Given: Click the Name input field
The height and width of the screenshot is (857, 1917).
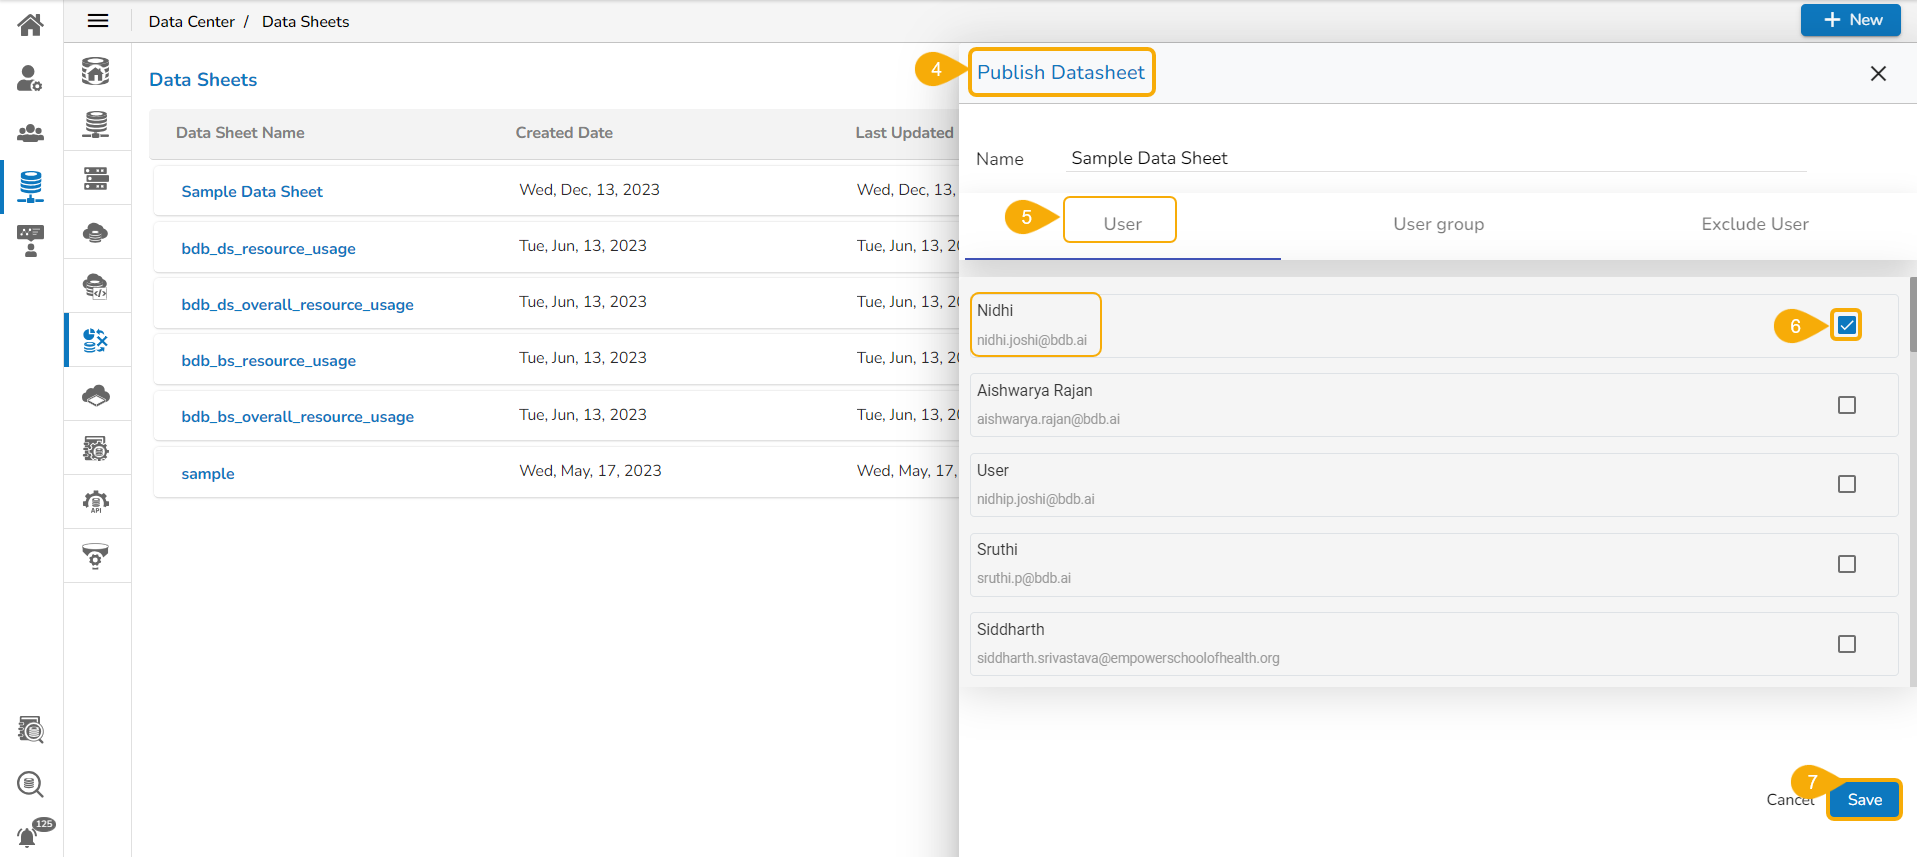Looking at the screenshot, I should pos(1435,158).
